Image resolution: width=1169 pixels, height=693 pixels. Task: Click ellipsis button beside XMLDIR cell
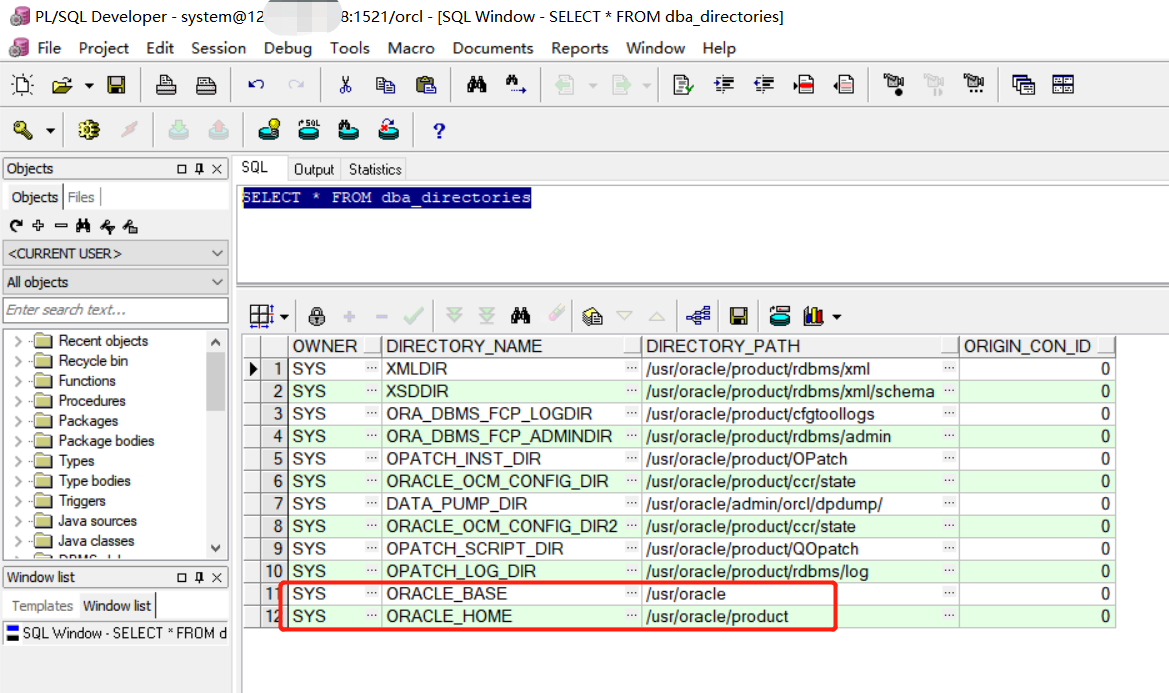click(631, 368)
